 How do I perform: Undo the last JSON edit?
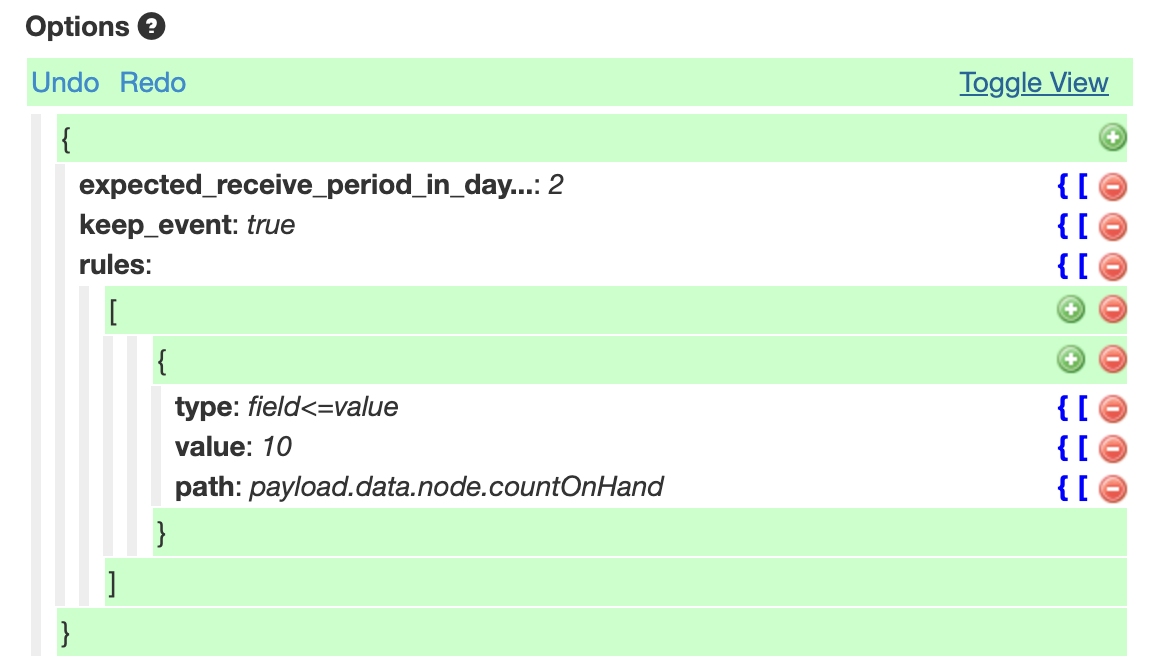coord(65,83)
